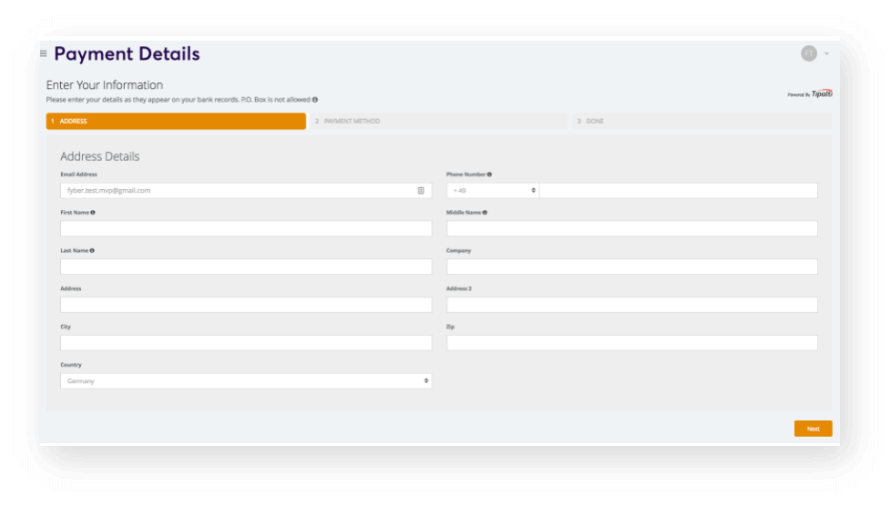Click the phone number text field
This screenshot has width=896, height=507.
coord(678,190)
